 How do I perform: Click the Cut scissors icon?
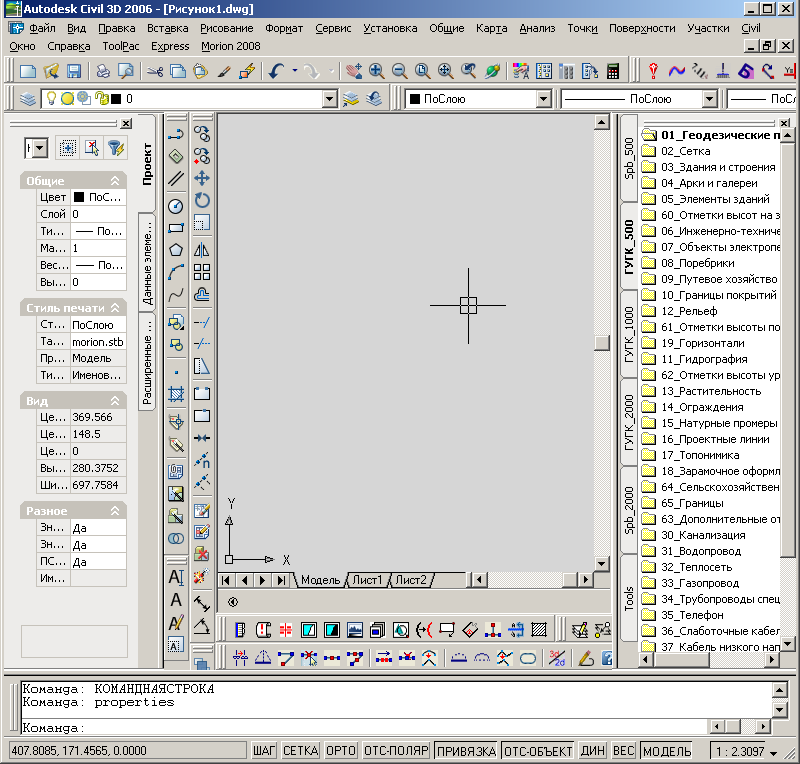(x=155, y=71)
